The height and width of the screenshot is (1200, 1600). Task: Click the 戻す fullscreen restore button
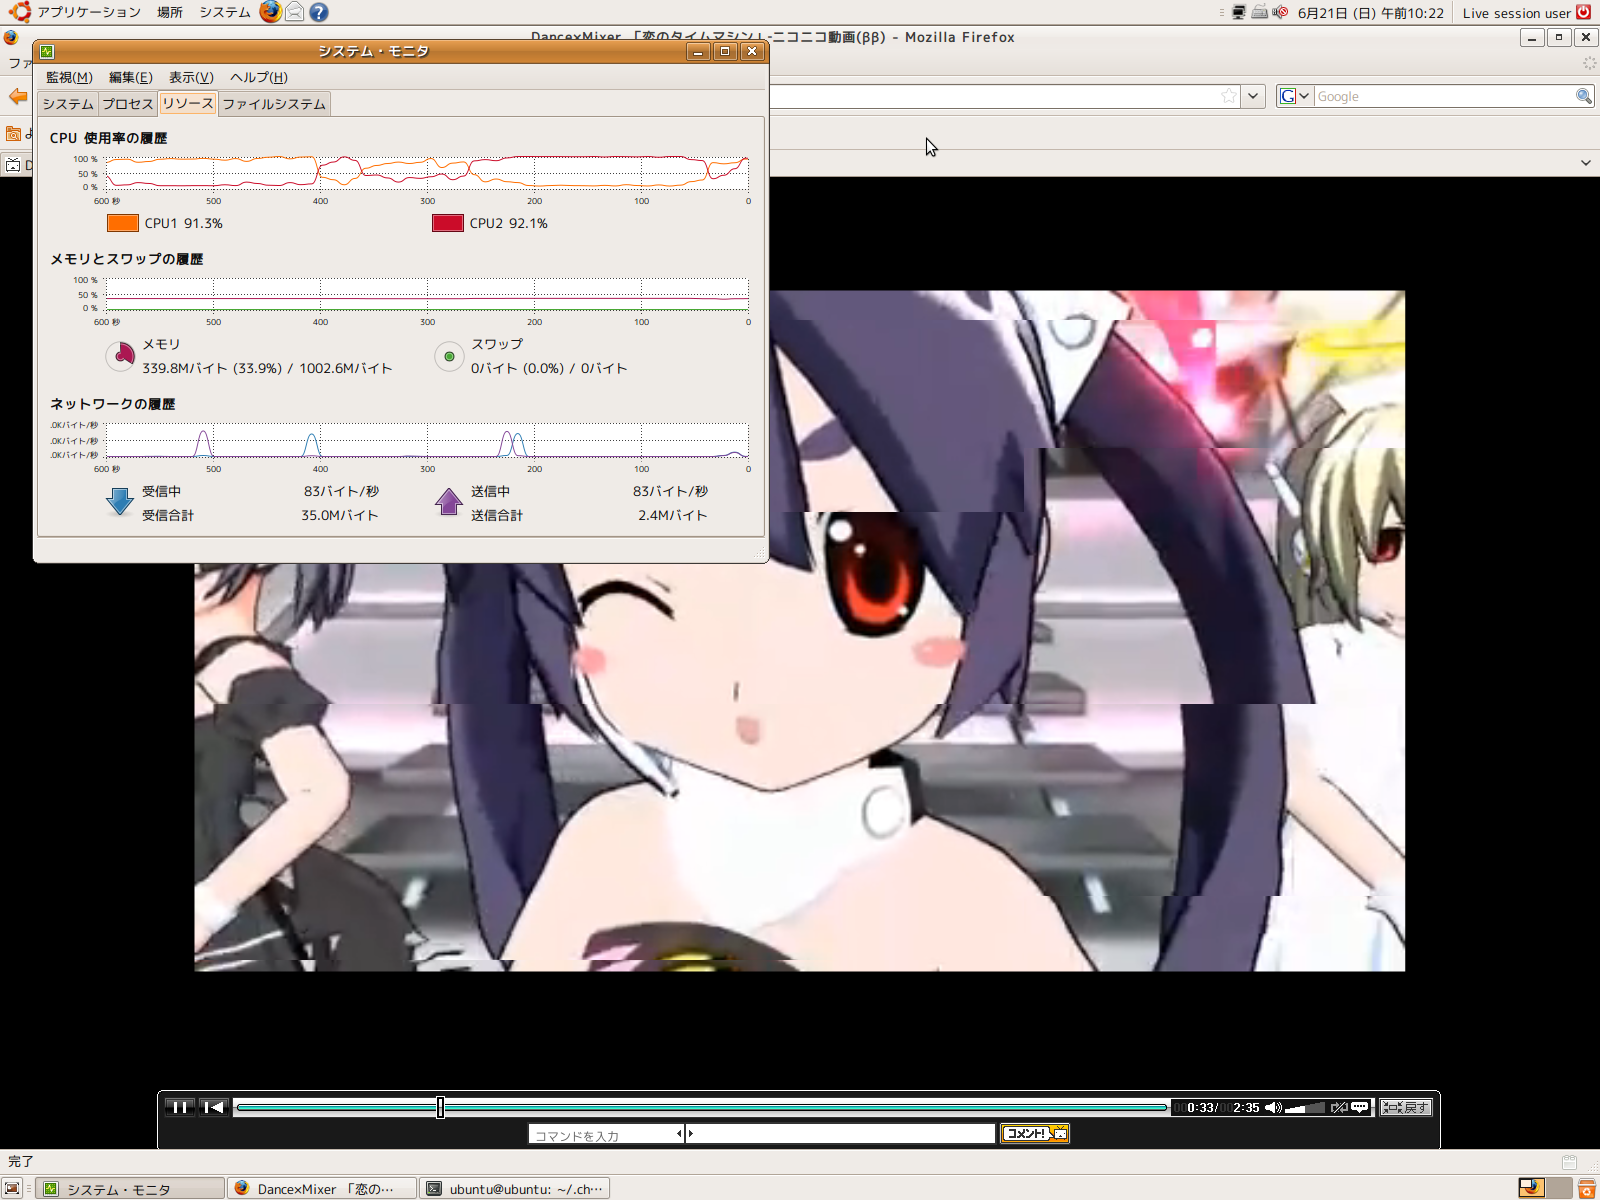(1406, 1107)
